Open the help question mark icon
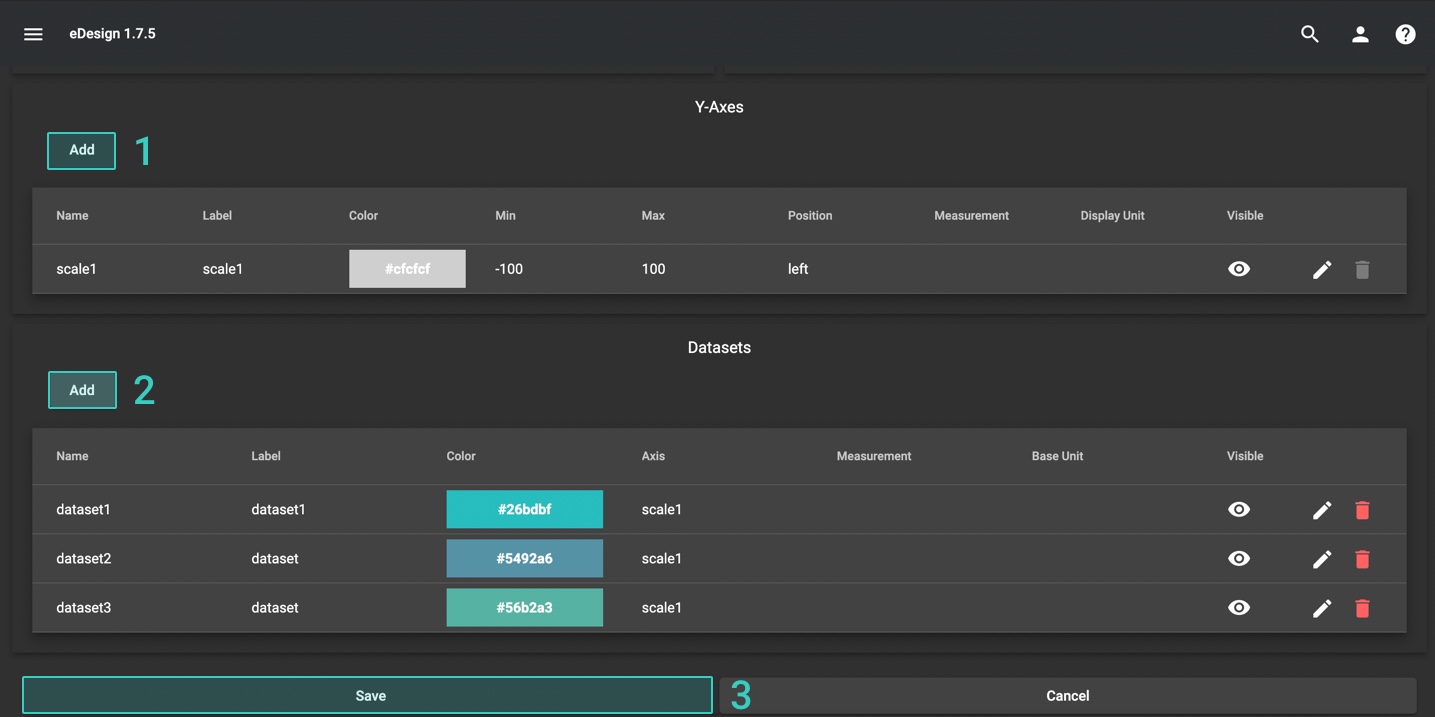The image size is (1435, 717). click(x=1405, y=34)
